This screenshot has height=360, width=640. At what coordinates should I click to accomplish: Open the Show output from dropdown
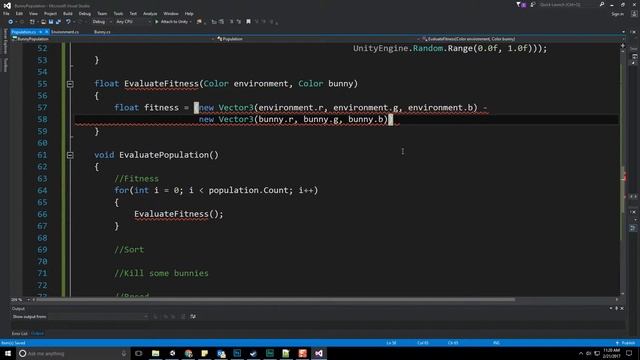(98, 316)
